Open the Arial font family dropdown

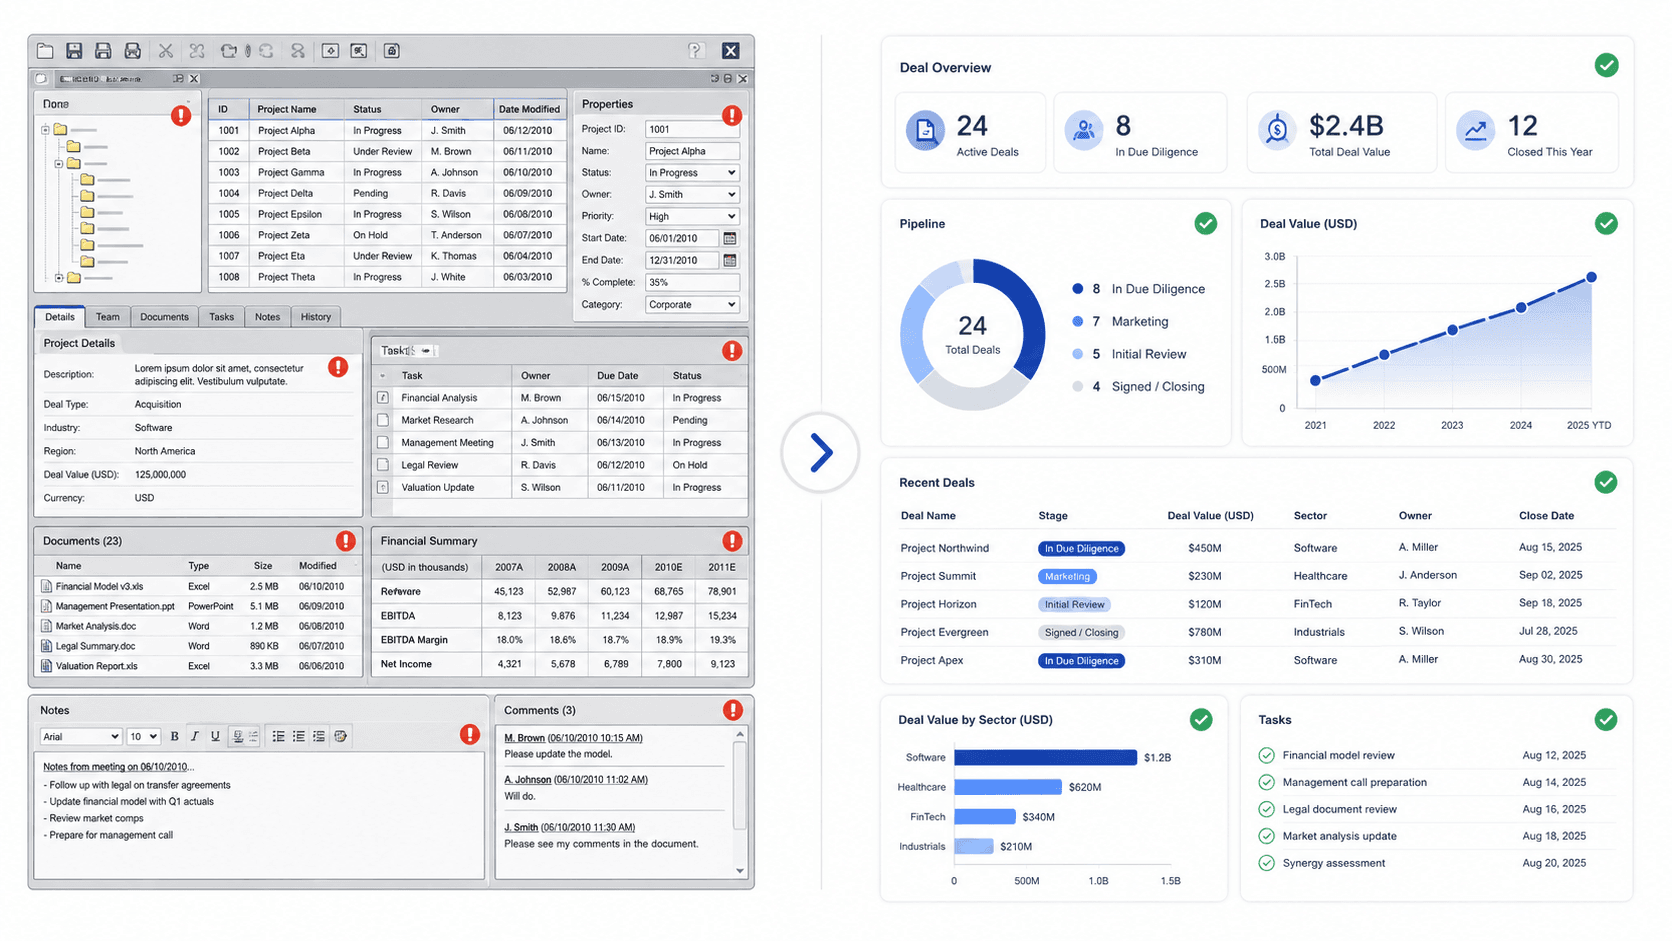tap(81, 737)
